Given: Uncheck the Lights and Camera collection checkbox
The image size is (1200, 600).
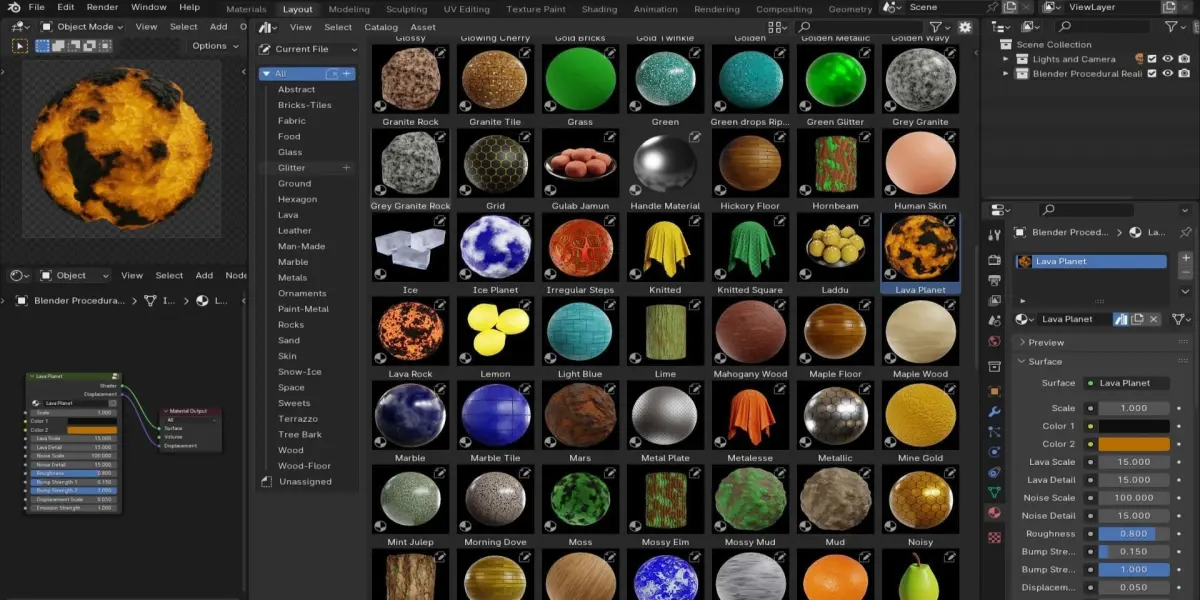Looking at the screenshot, I should (x=1152, y=59).
